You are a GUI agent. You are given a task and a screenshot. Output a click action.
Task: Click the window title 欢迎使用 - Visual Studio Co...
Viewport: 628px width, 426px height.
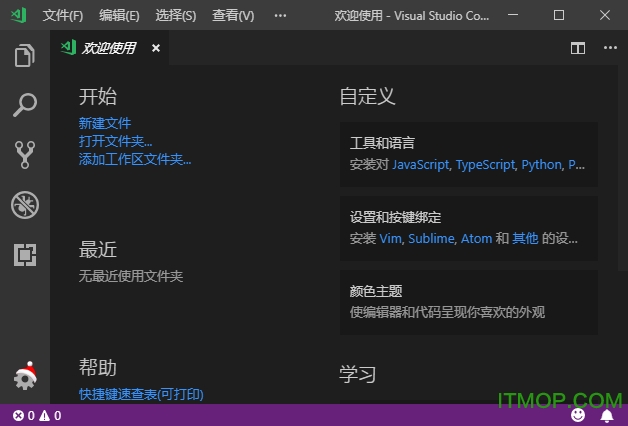click(x=412, y=16)
